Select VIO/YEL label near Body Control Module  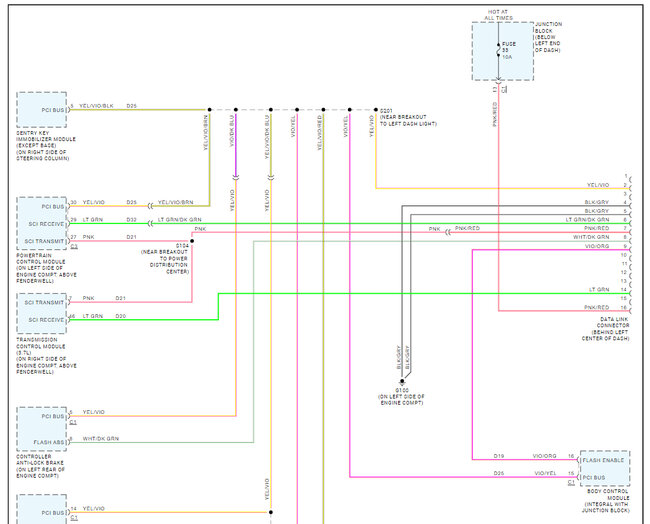point(545,473)
